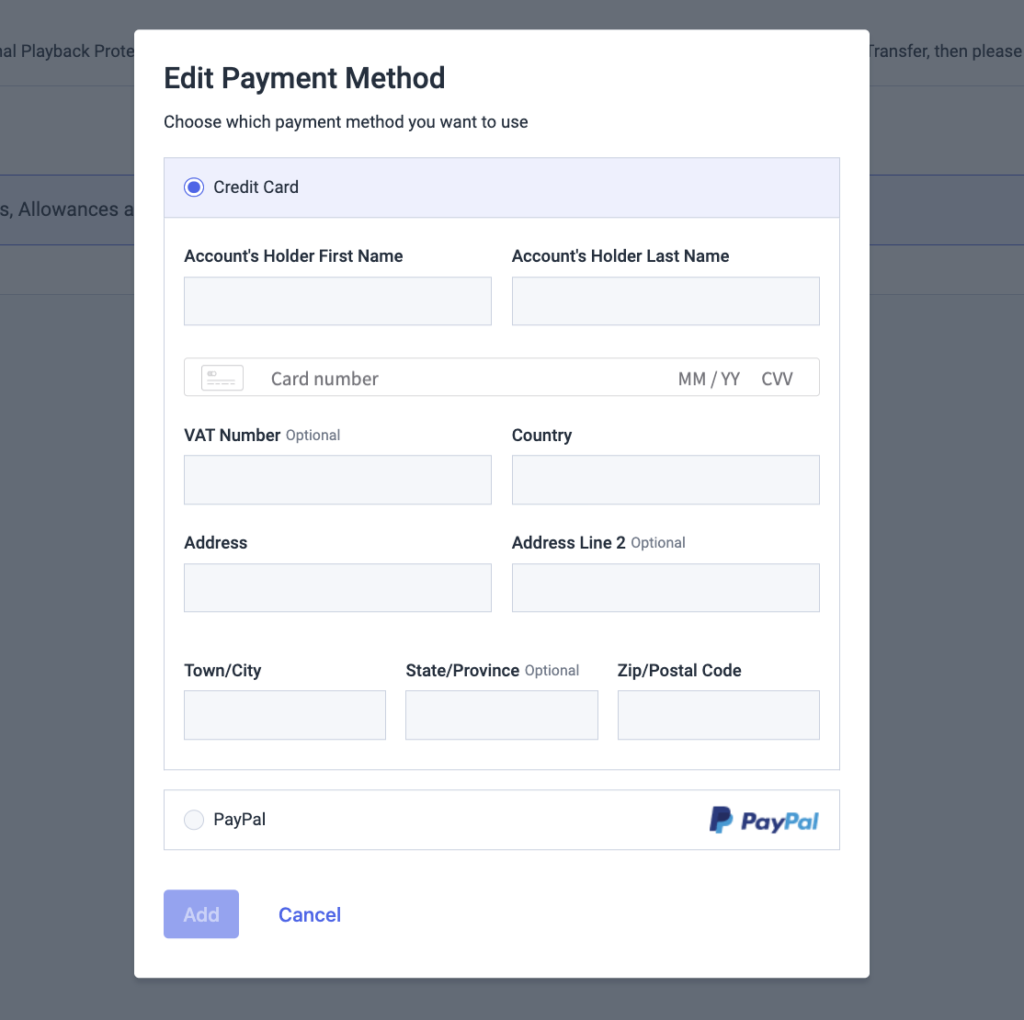This screenshot has width=1024, height=1020.
Task: Click the Town/City field
Action: click(x=284, y=714)
